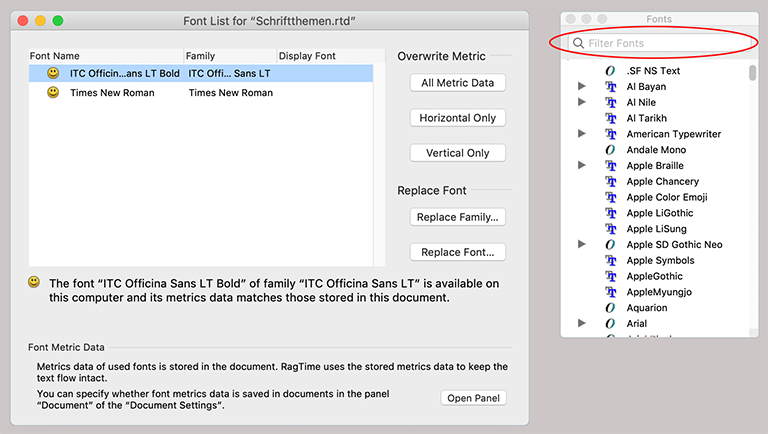Click the Apple Chancery font type icon
Image resolution: width=768 pixels, height=434 pixels.
(610, 182)
